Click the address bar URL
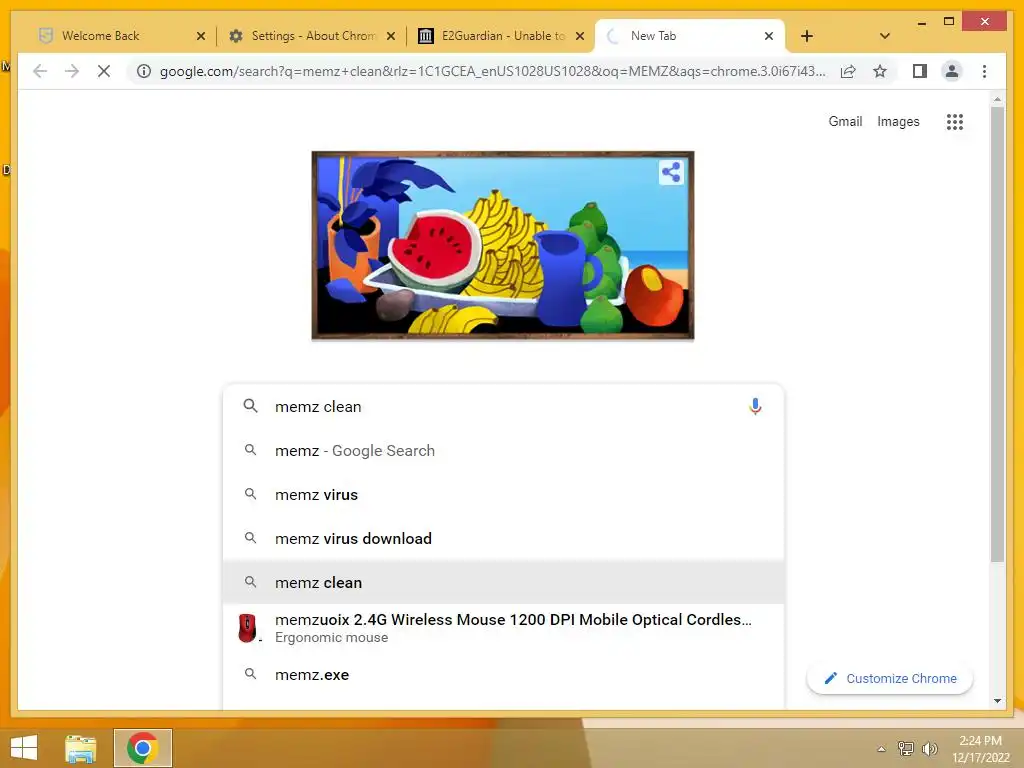Viewport: 1024px width, 768px height. coord(492,71)
